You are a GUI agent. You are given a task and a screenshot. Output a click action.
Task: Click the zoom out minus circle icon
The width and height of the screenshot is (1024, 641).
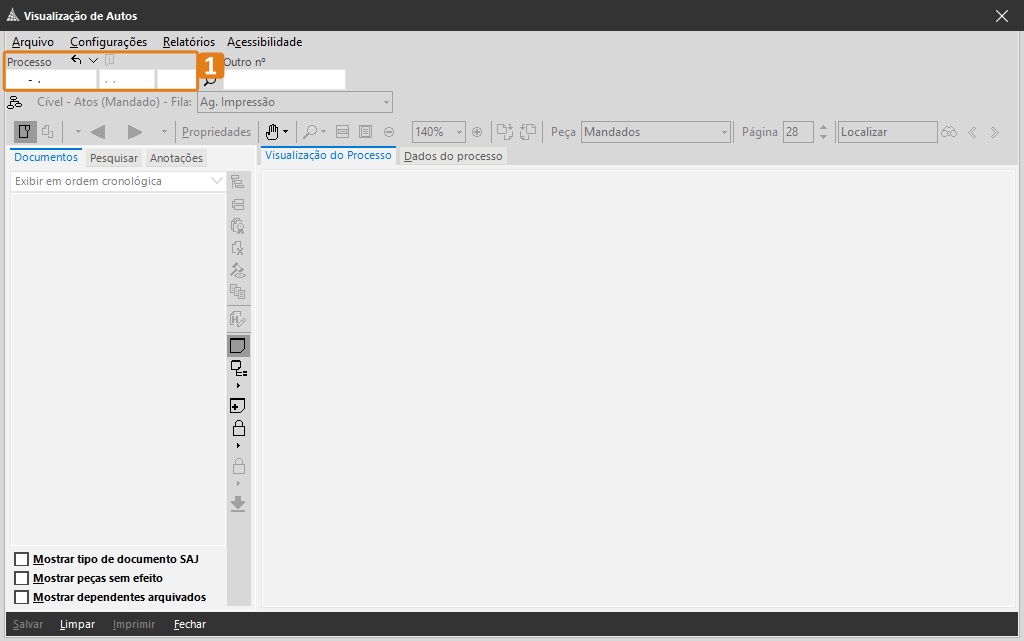click(x=389, y=132)
